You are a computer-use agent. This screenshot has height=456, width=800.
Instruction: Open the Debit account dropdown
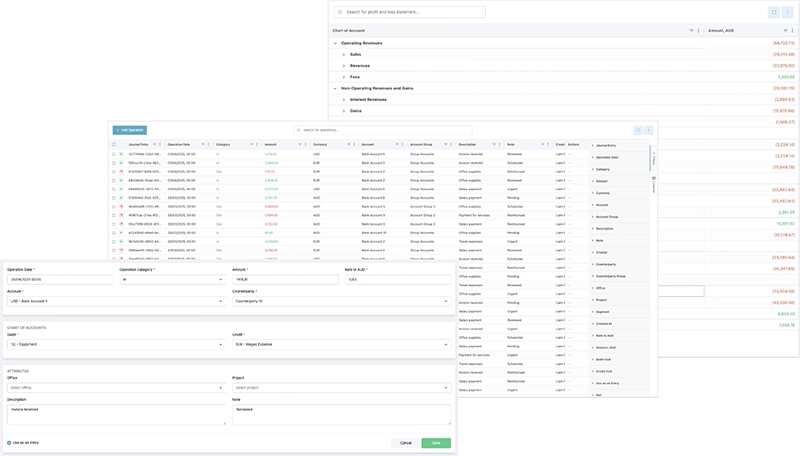point(116,344)
